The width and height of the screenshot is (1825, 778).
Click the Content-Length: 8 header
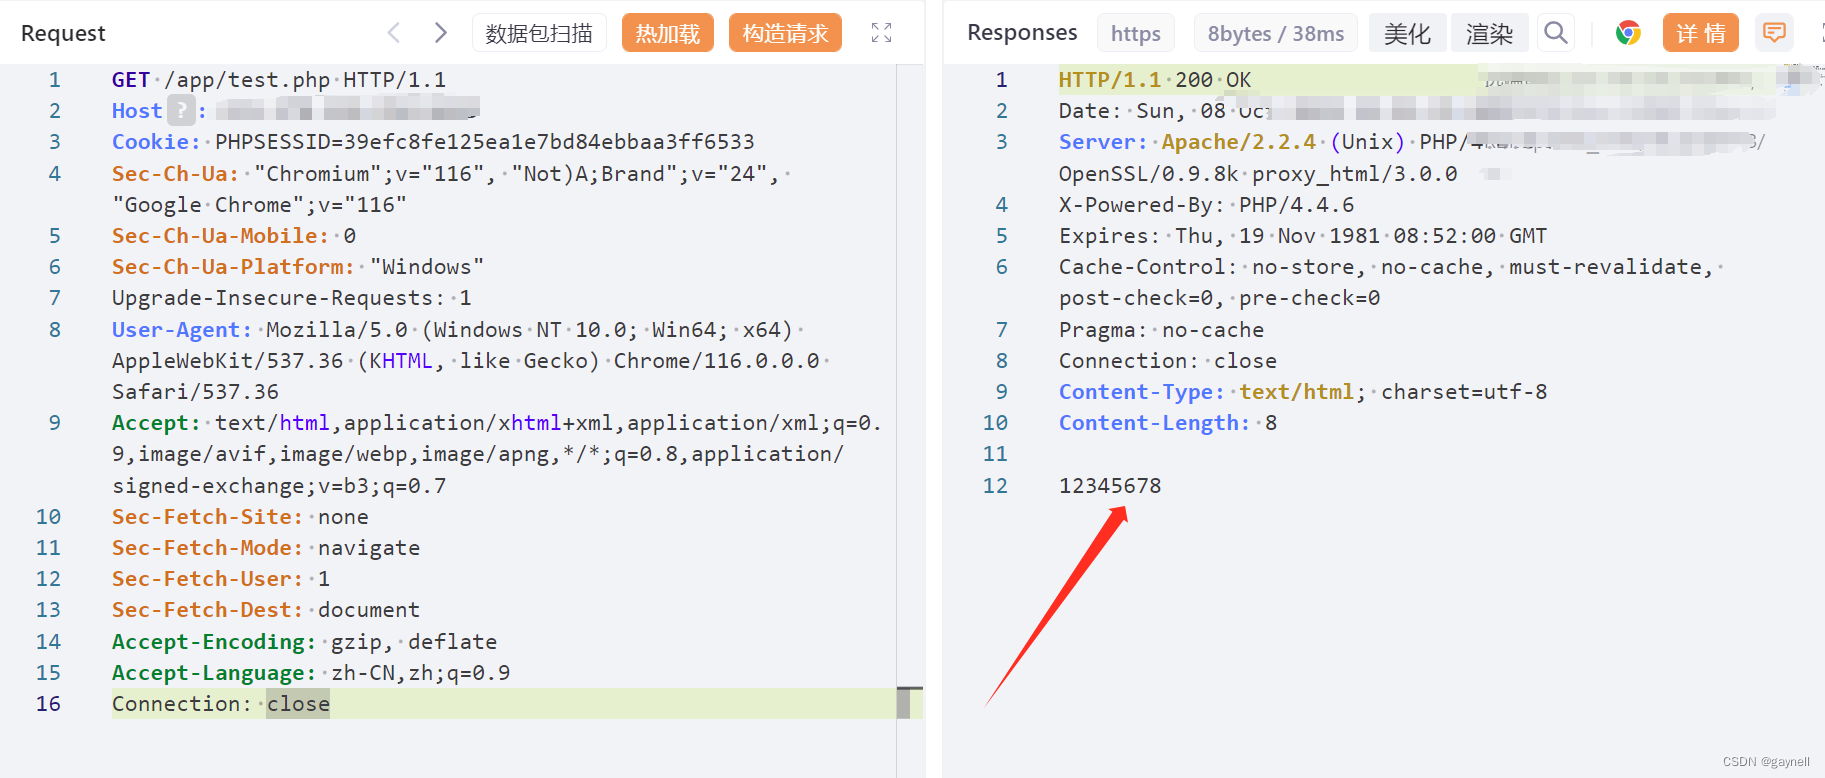(1168, 422)
